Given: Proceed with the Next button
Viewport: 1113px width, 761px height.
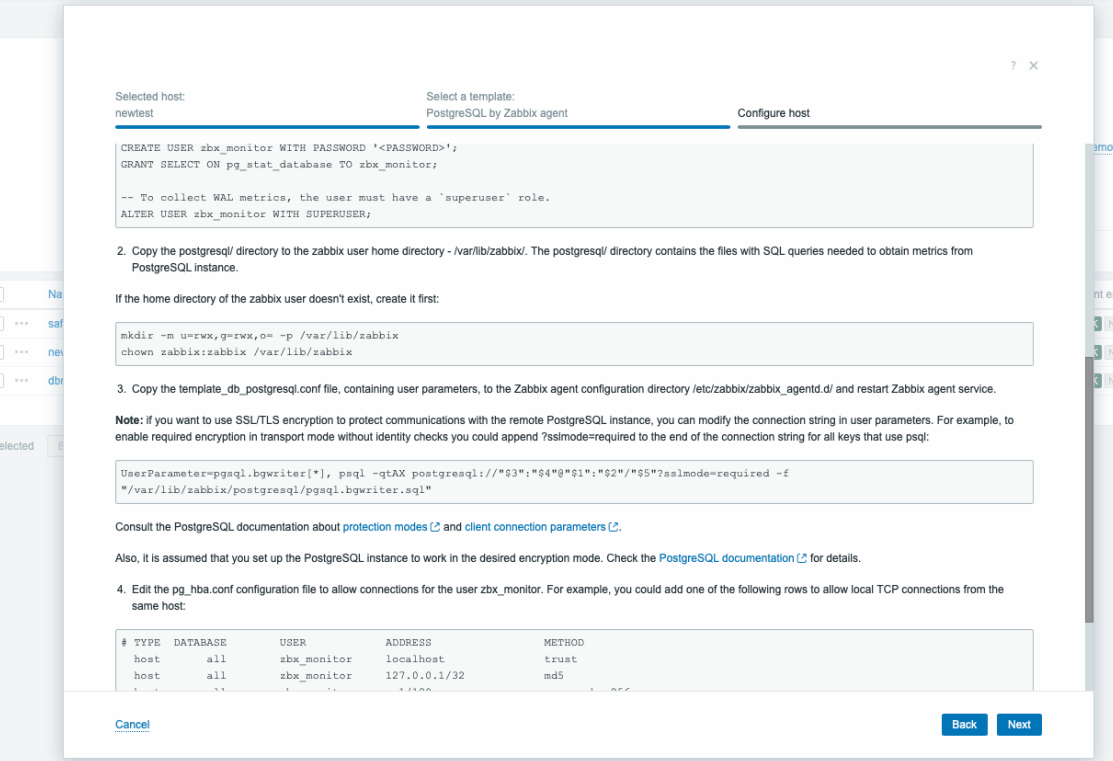Looking at the screenshot, I should pos(1019,724).
